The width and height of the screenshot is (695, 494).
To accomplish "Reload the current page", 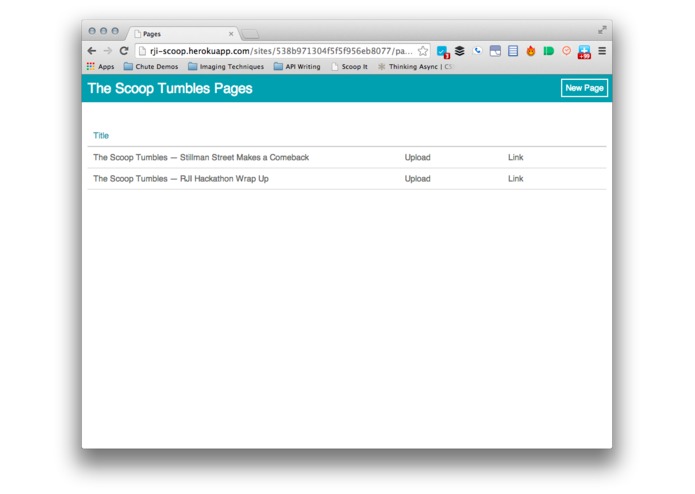I will pyautogui.click(x=124, y=51).
